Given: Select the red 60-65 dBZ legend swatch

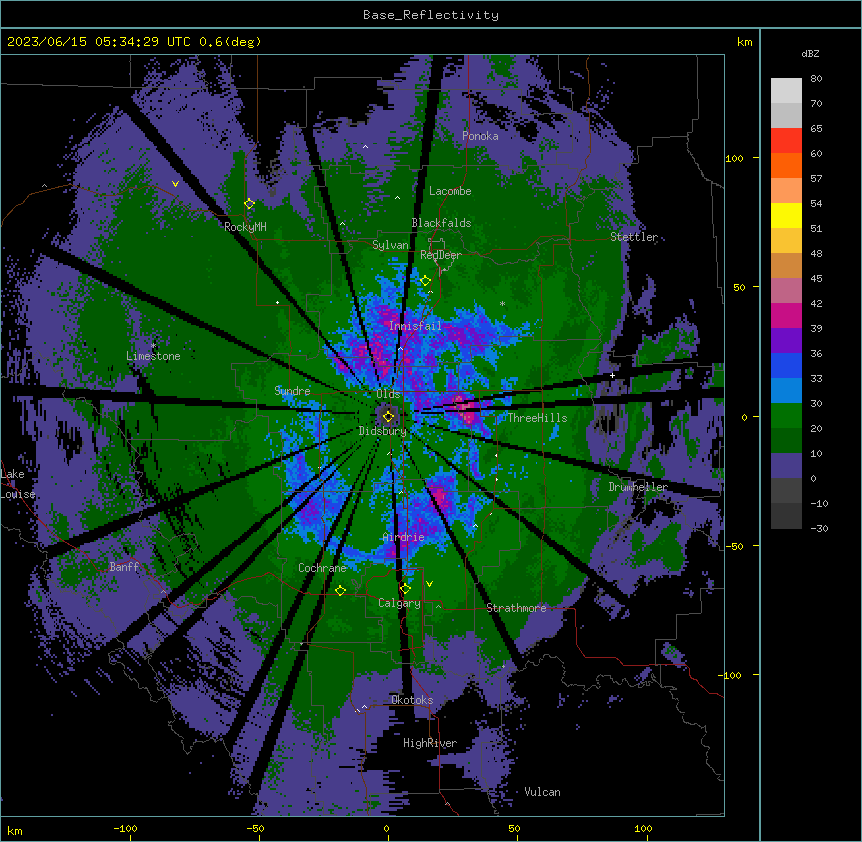Looking at the screenshot, I should point(786,141).
